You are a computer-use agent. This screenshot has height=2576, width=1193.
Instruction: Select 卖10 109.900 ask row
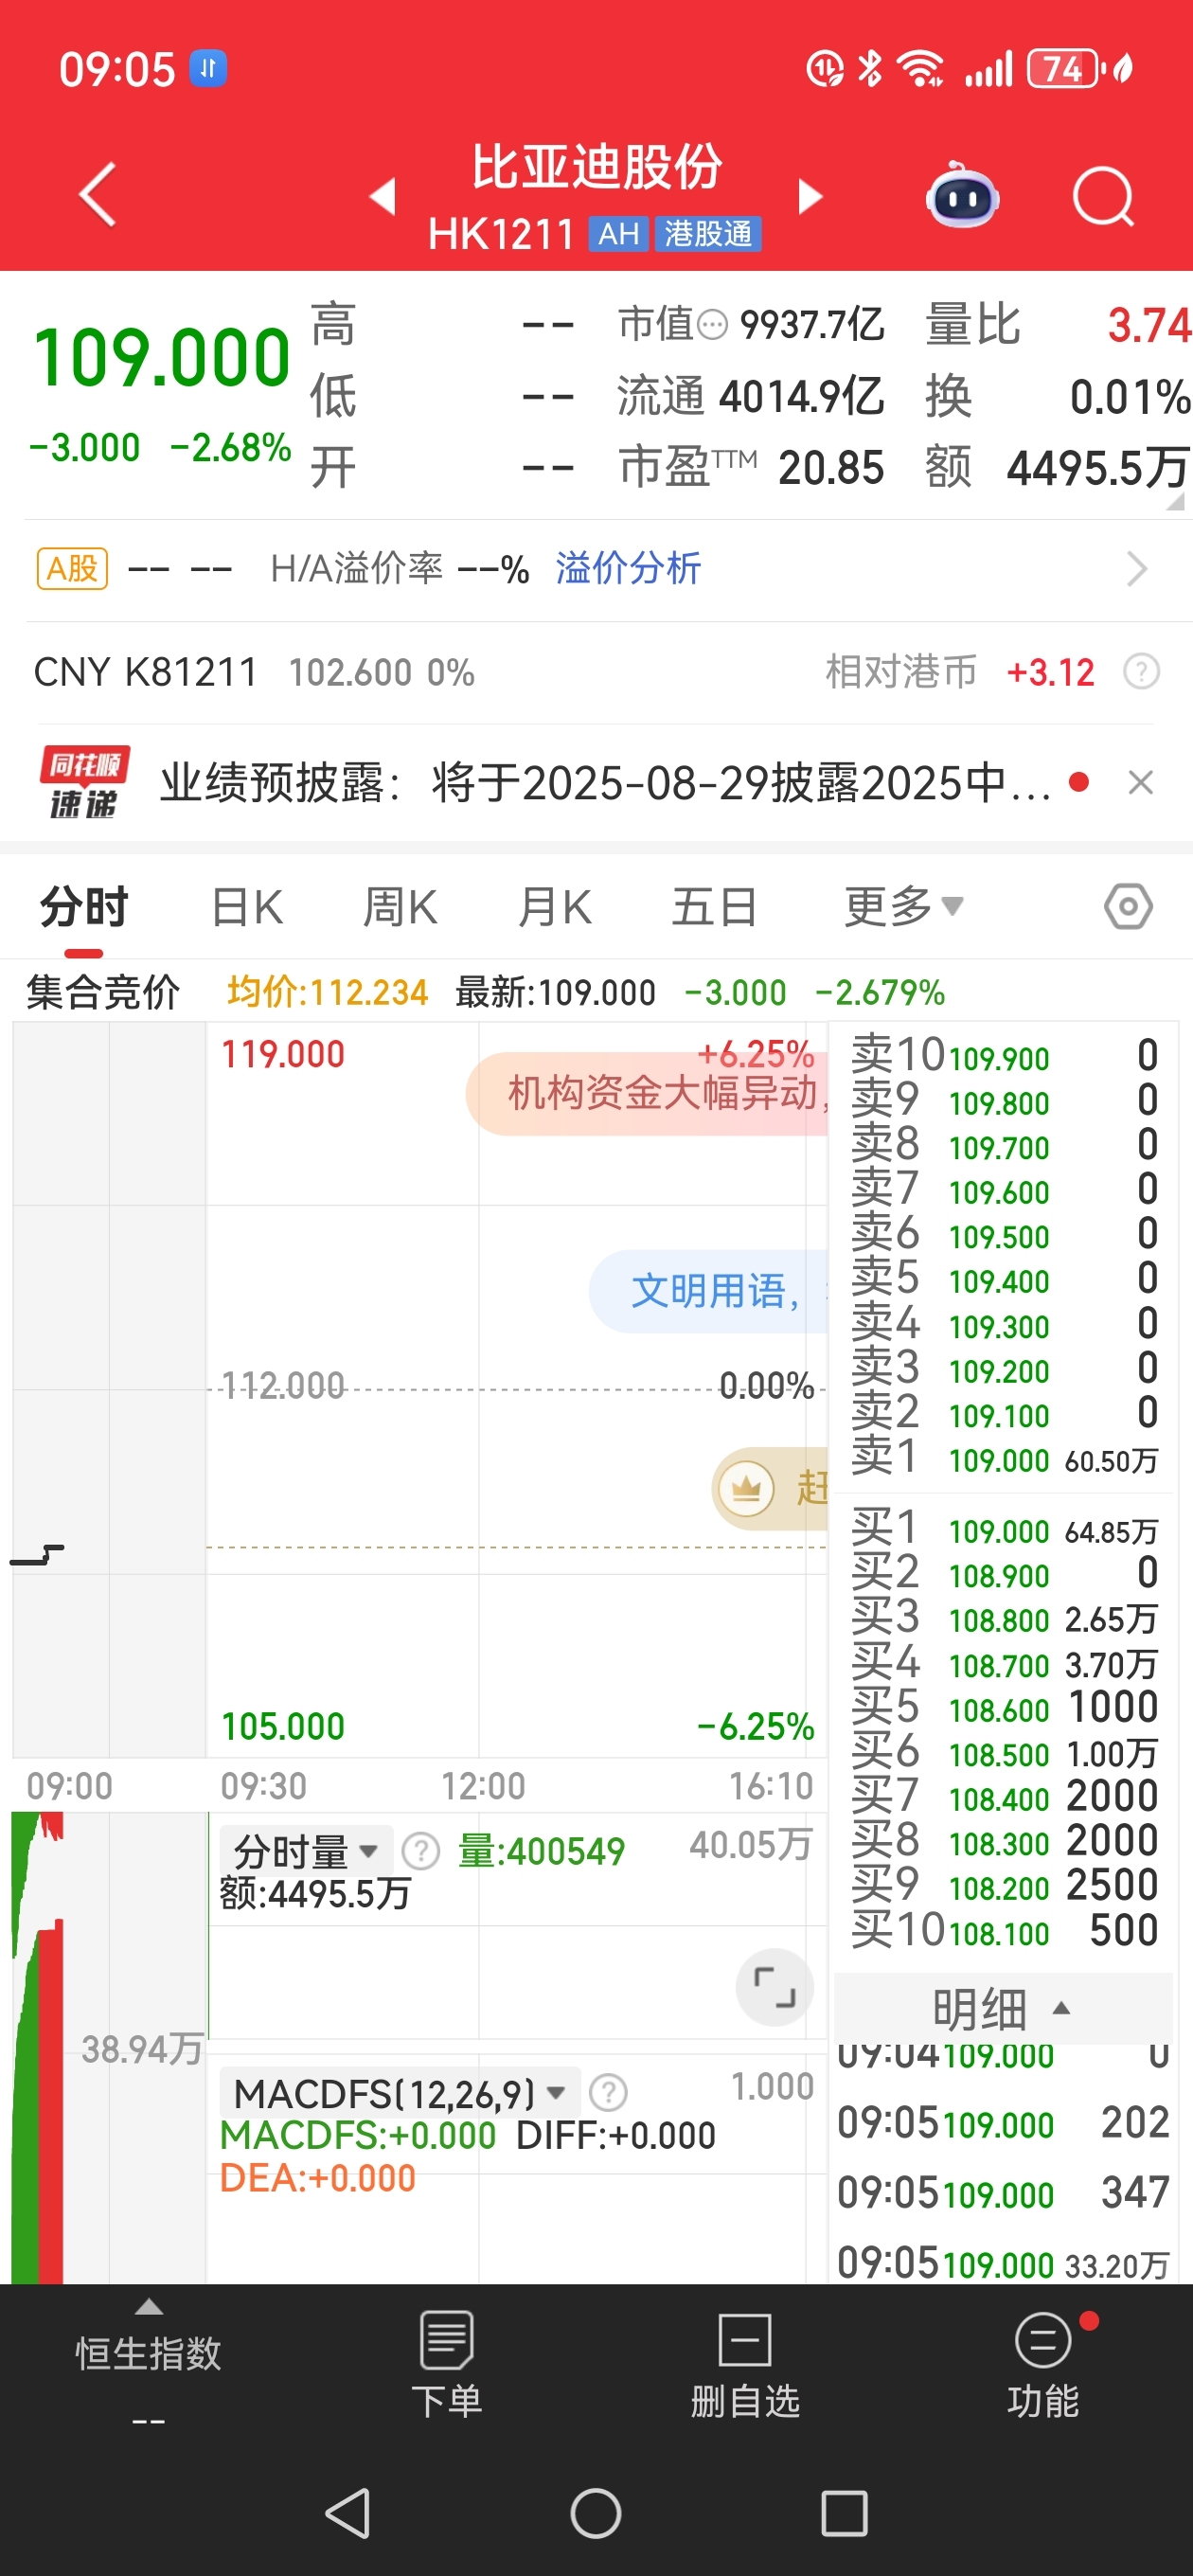coord(1004,1057)
